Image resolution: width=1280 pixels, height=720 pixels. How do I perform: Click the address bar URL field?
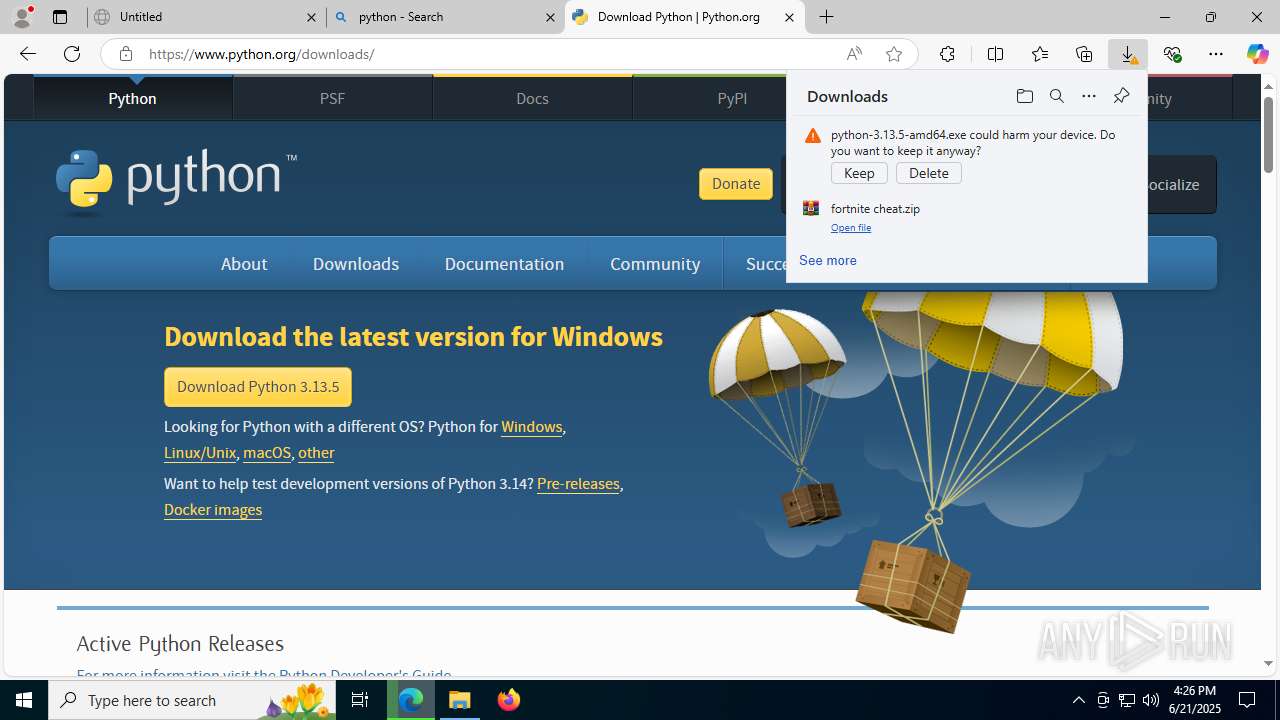490,54
